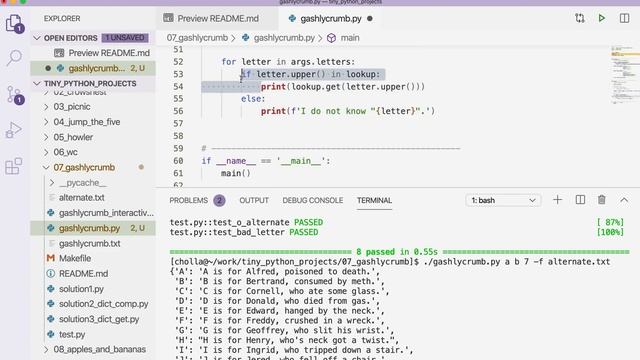Open the Extensions view icon
Screen dimensions: 640x360
13,166
